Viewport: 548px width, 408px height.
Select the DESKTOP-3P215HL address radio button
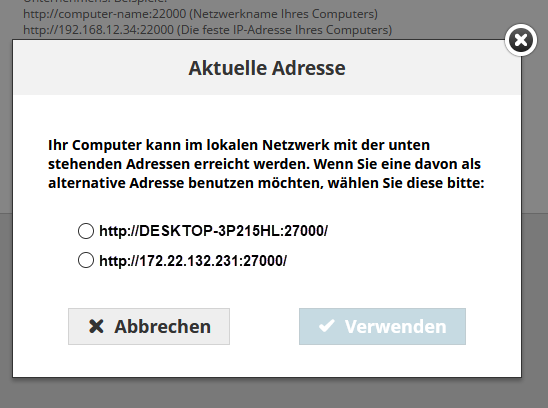pyautogui.click(x=86, y=231)
